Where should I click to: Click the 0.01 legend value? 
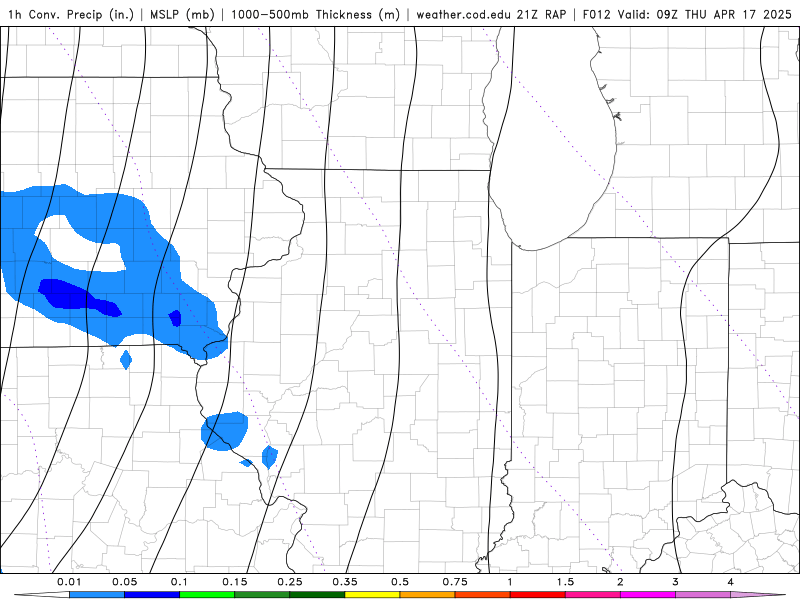click(69, 582)
